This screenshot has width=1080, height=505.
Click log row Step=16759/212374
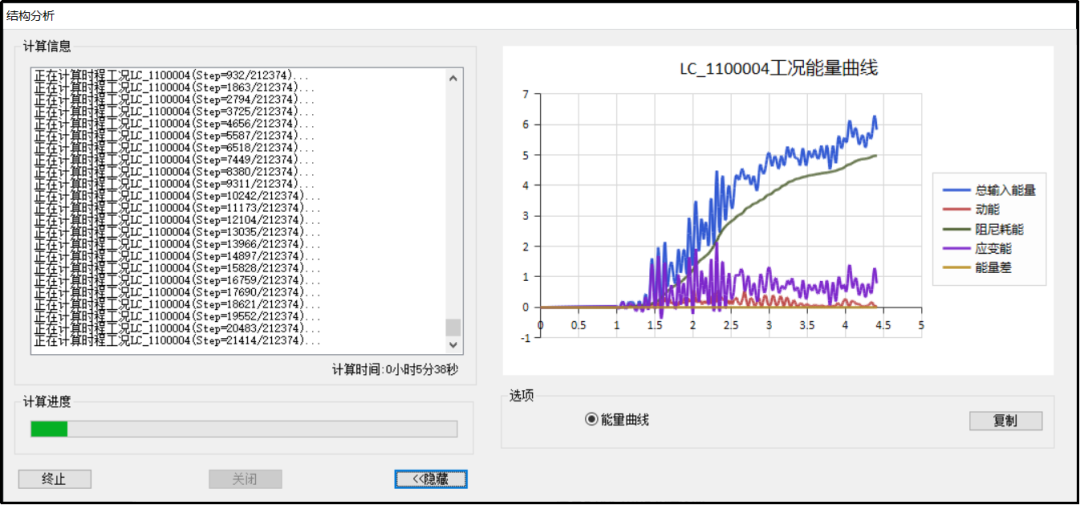pos(178,280)
